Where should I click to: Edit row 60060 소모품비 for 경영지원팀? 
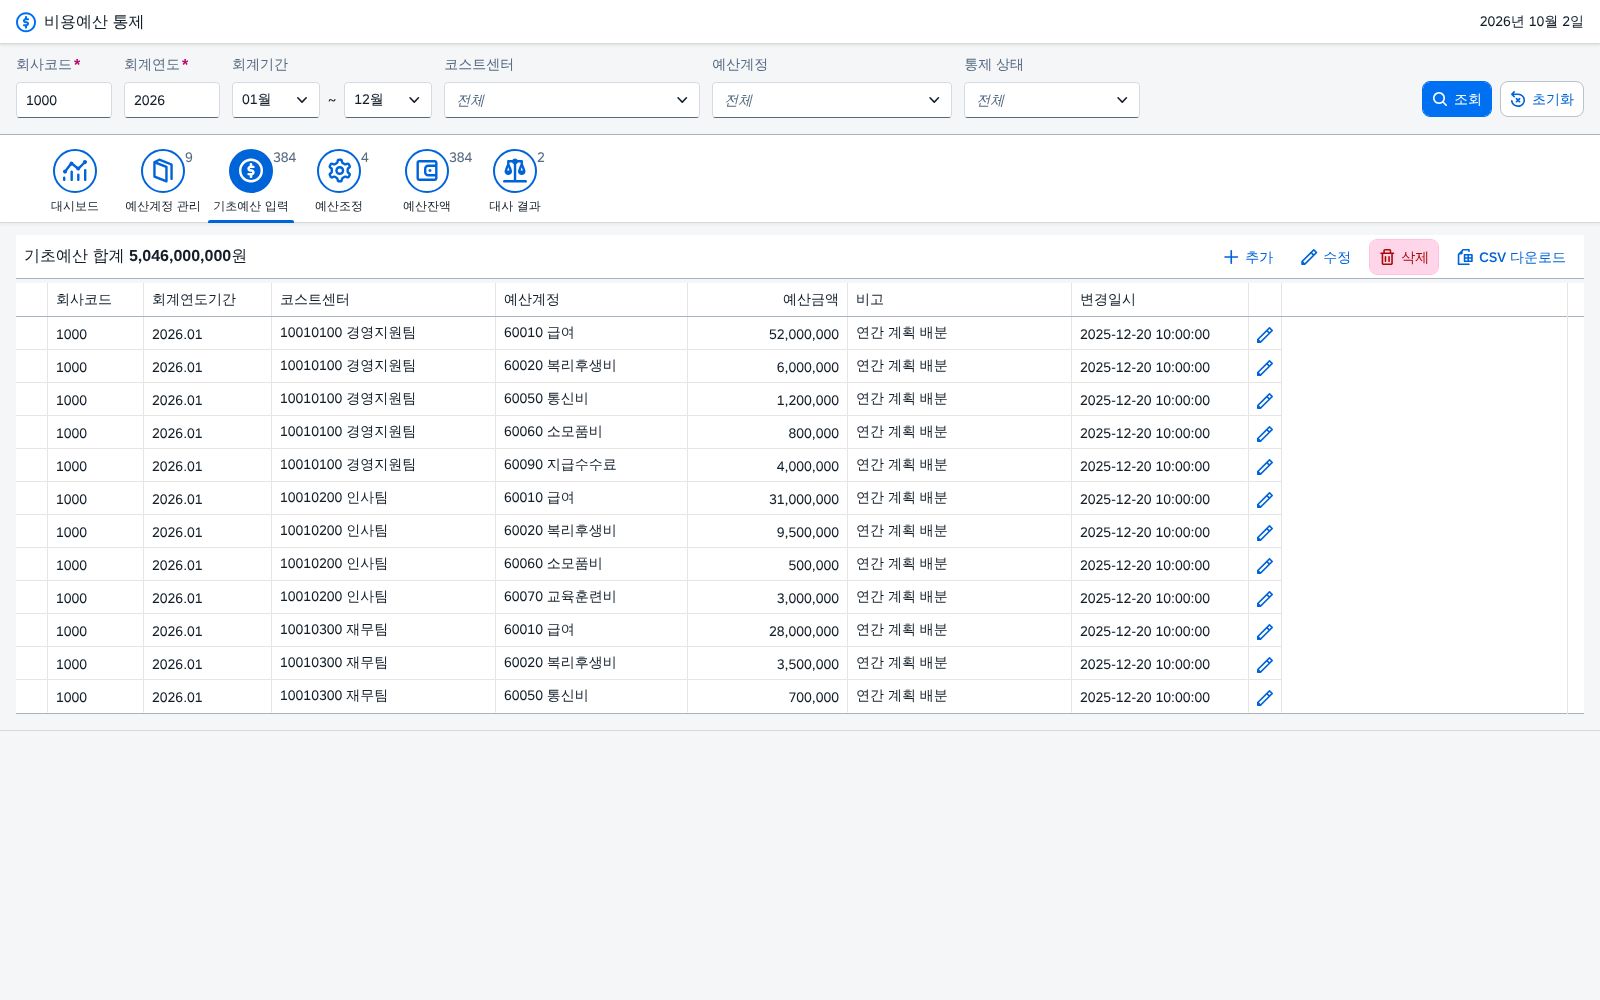pos(1265,434)
